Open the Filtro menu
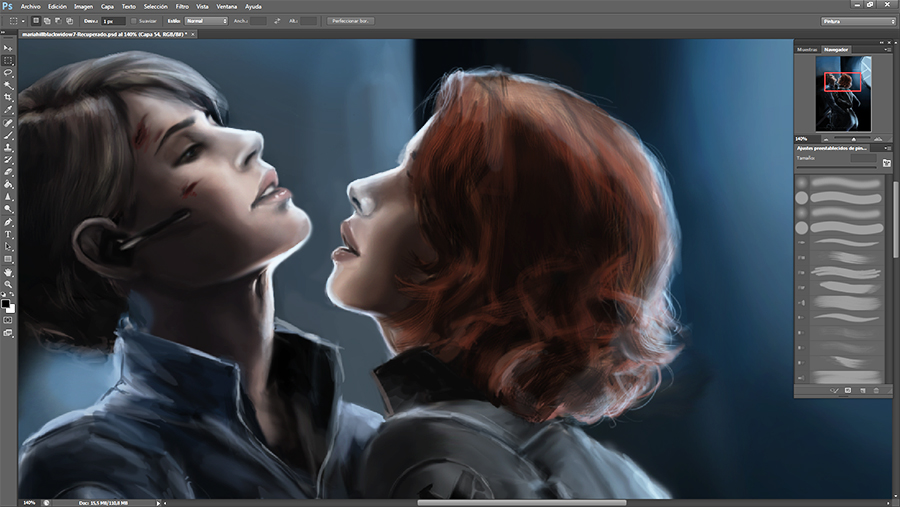This screenshot has height=507, width=900. pyautogui.click(x=182, y=7)
